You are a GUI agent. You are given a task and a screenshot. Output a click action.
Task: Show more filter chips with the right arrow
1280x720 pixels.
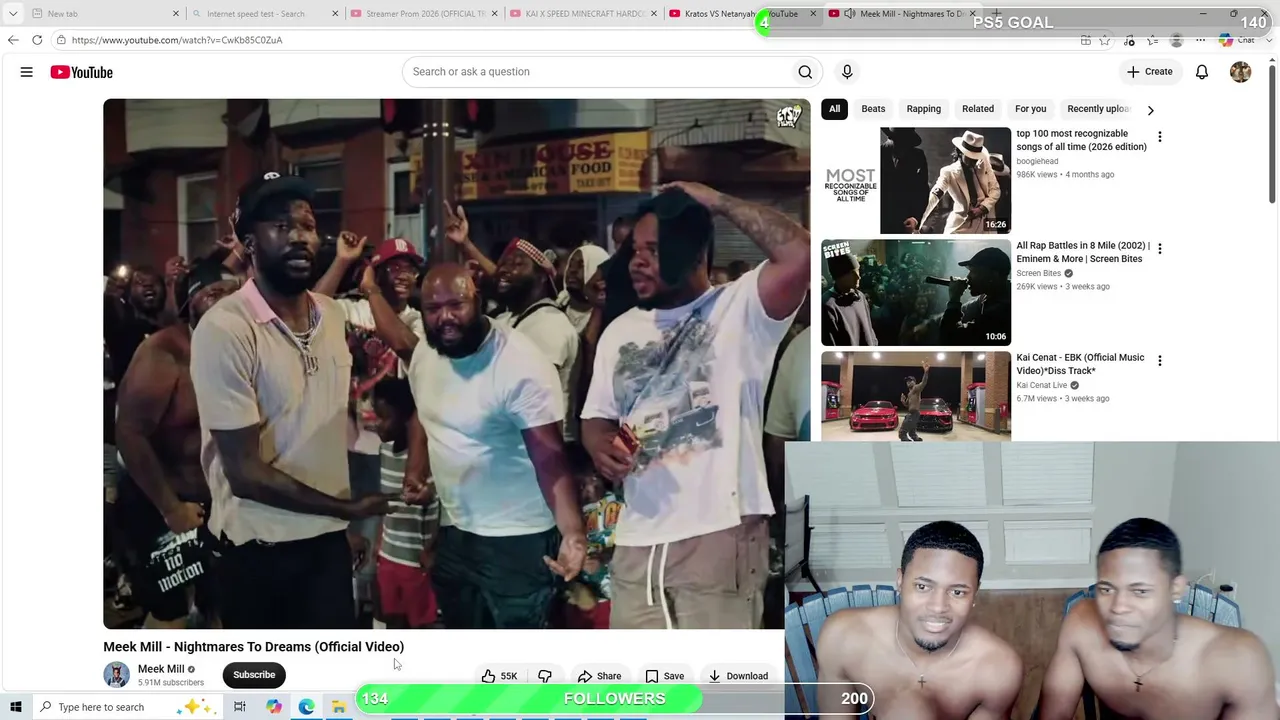1150,110
